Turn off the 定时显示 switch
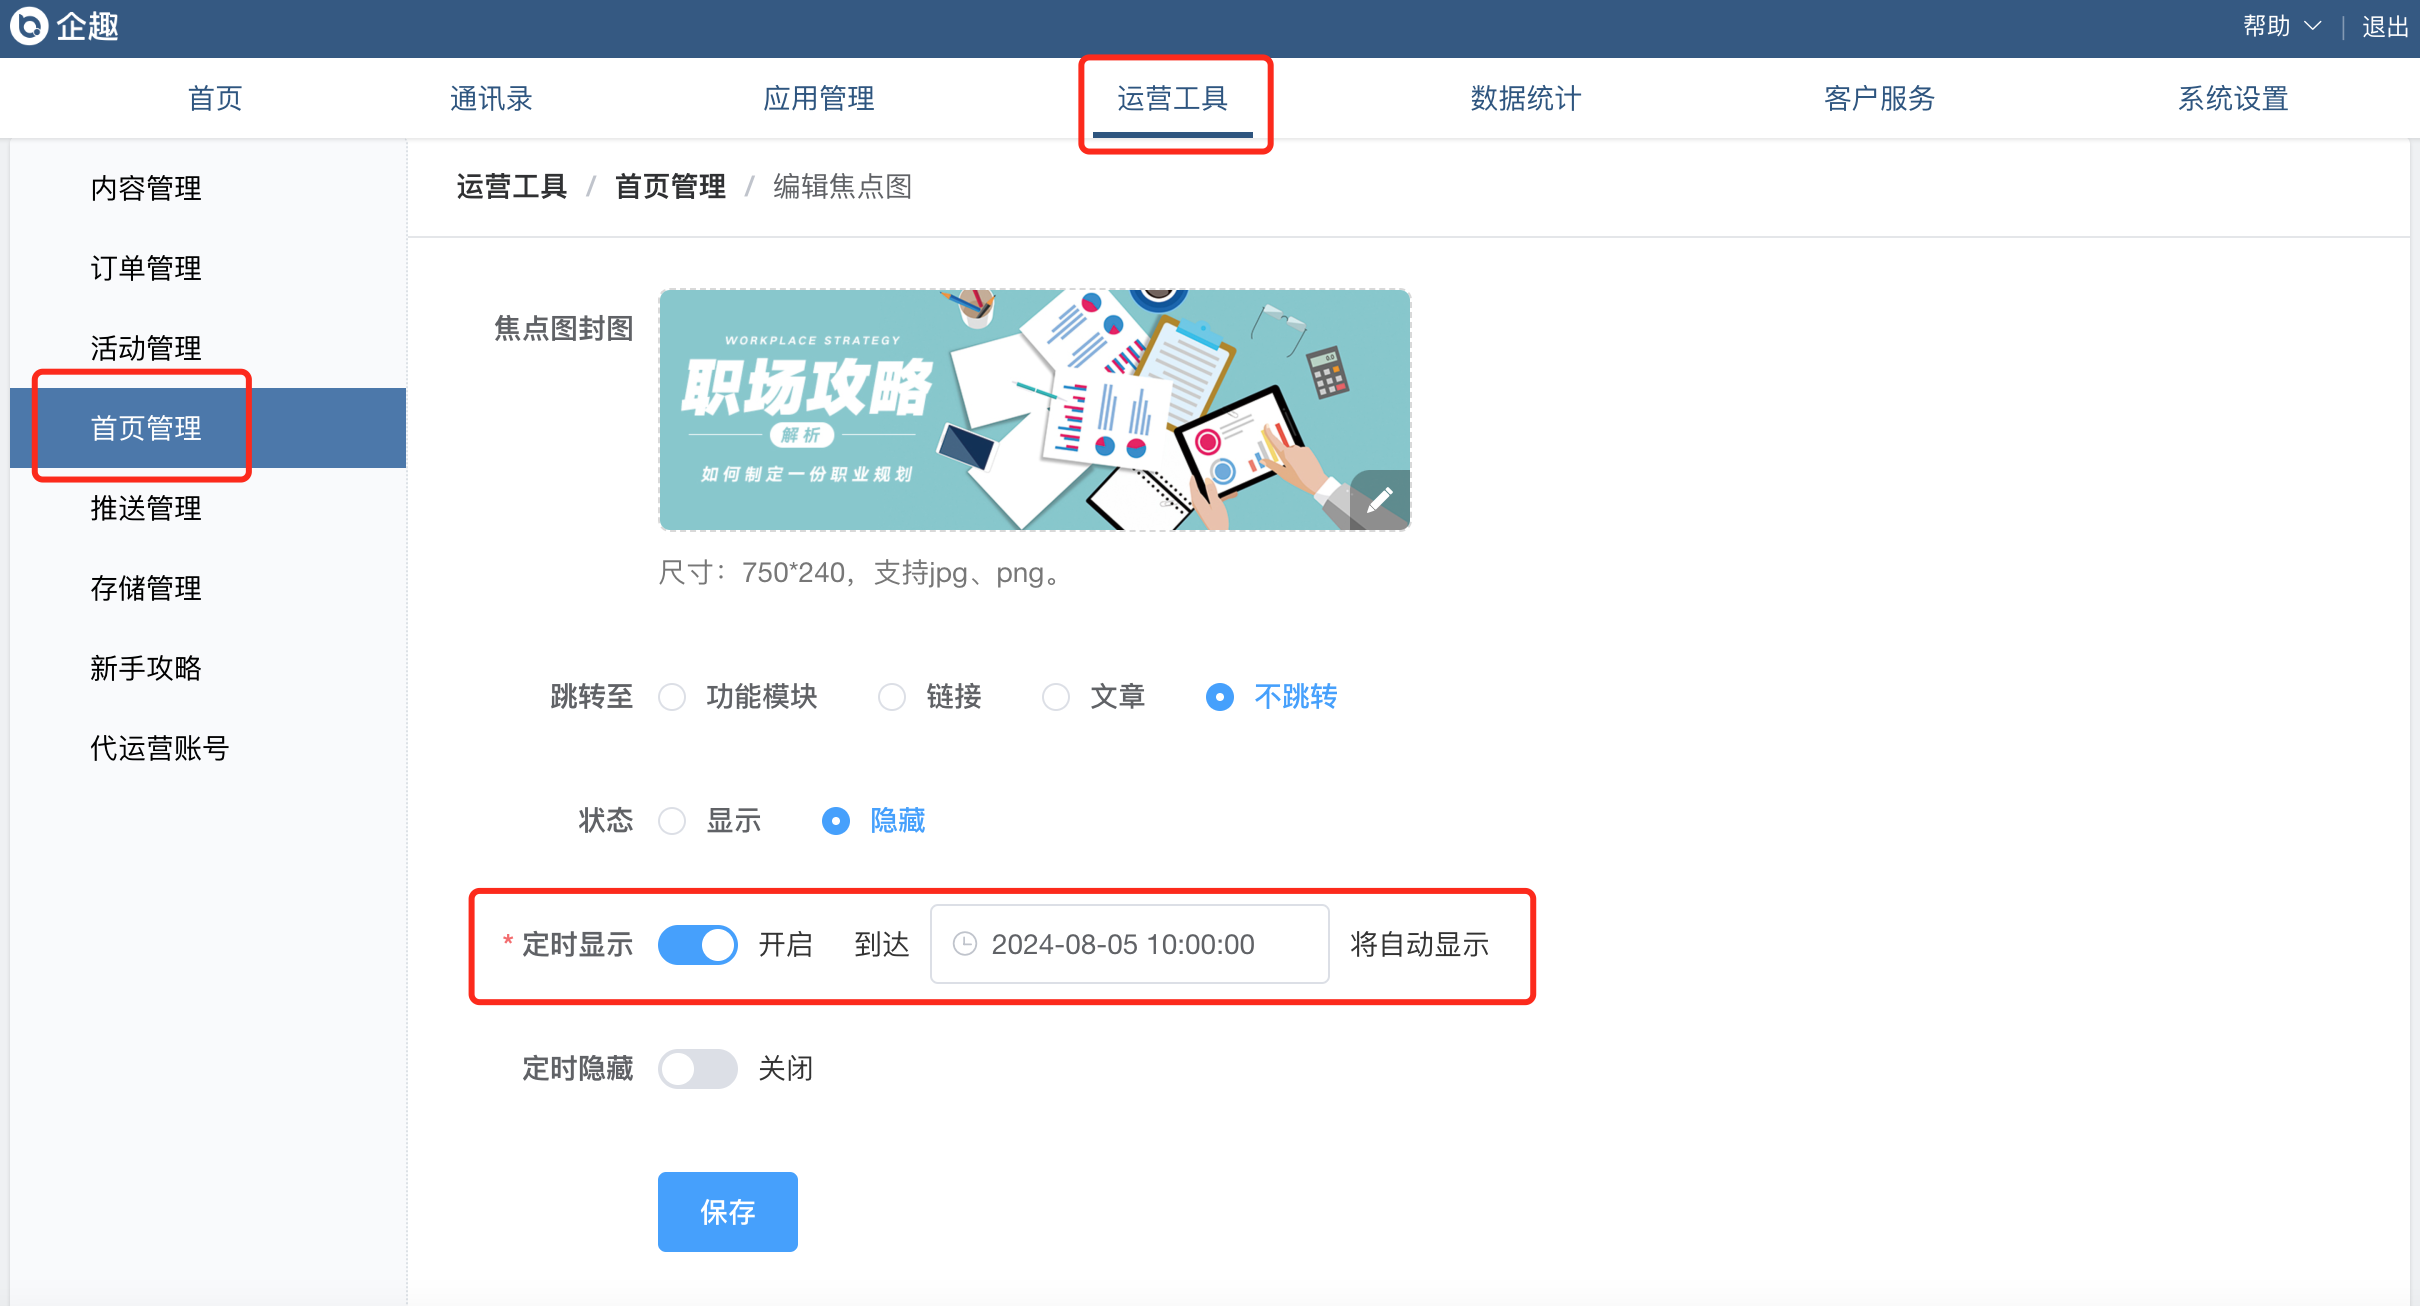 pos(698,944)
